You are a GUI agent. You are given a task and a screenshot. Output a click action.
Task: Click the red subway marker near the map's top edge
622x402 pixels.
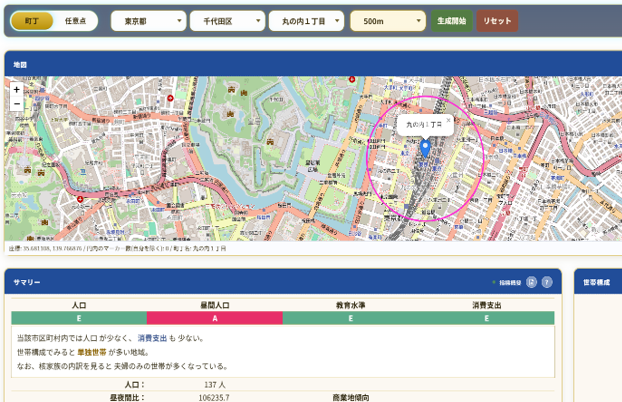click(352, 79)
